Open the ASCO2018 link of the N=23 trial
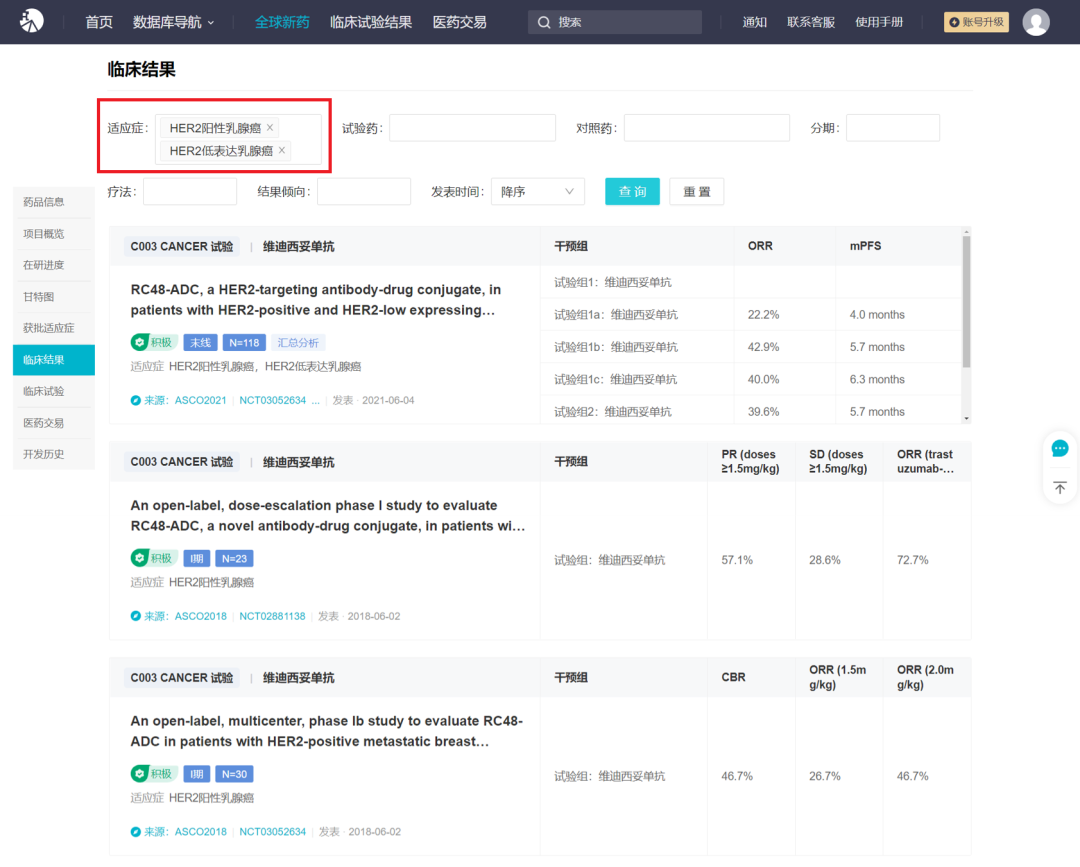Viewport: 1080px width, 867px height. point(200,616)
